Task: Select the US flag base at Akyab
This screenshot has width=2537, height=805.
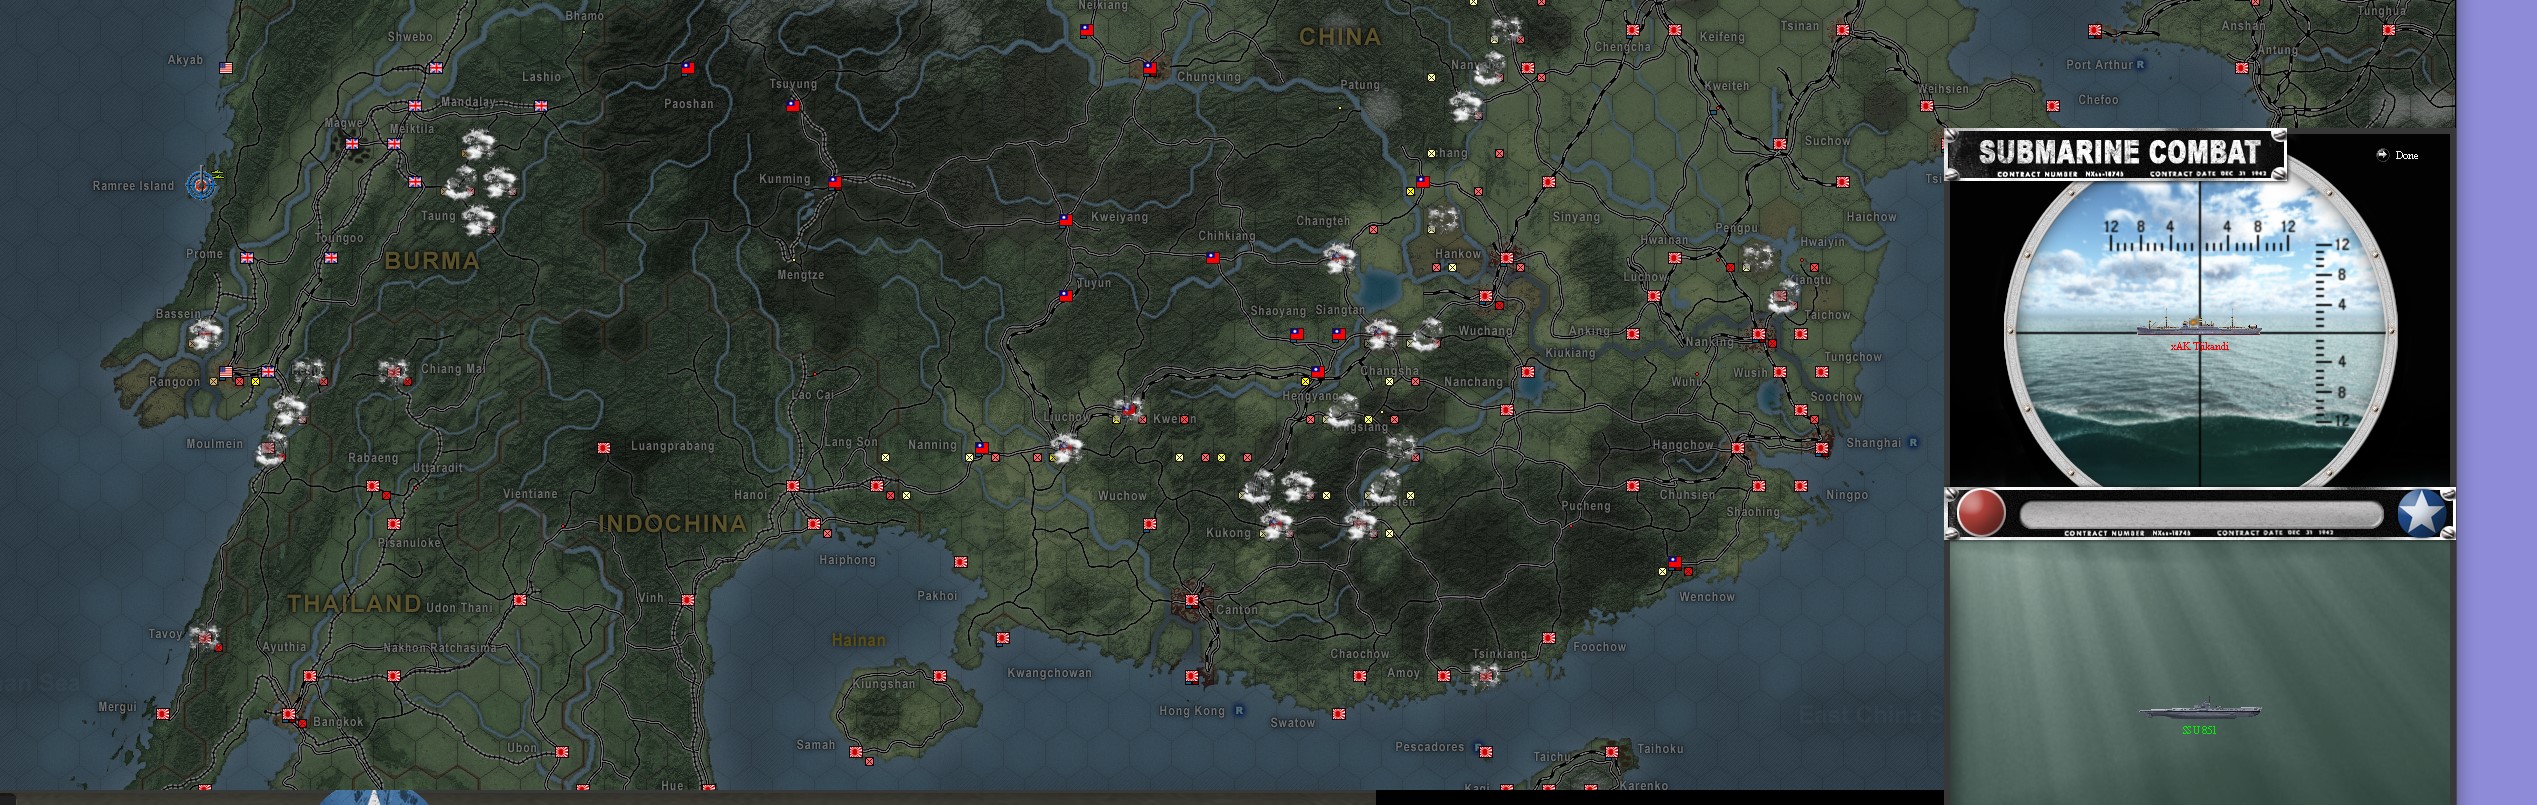Action: 226,68
